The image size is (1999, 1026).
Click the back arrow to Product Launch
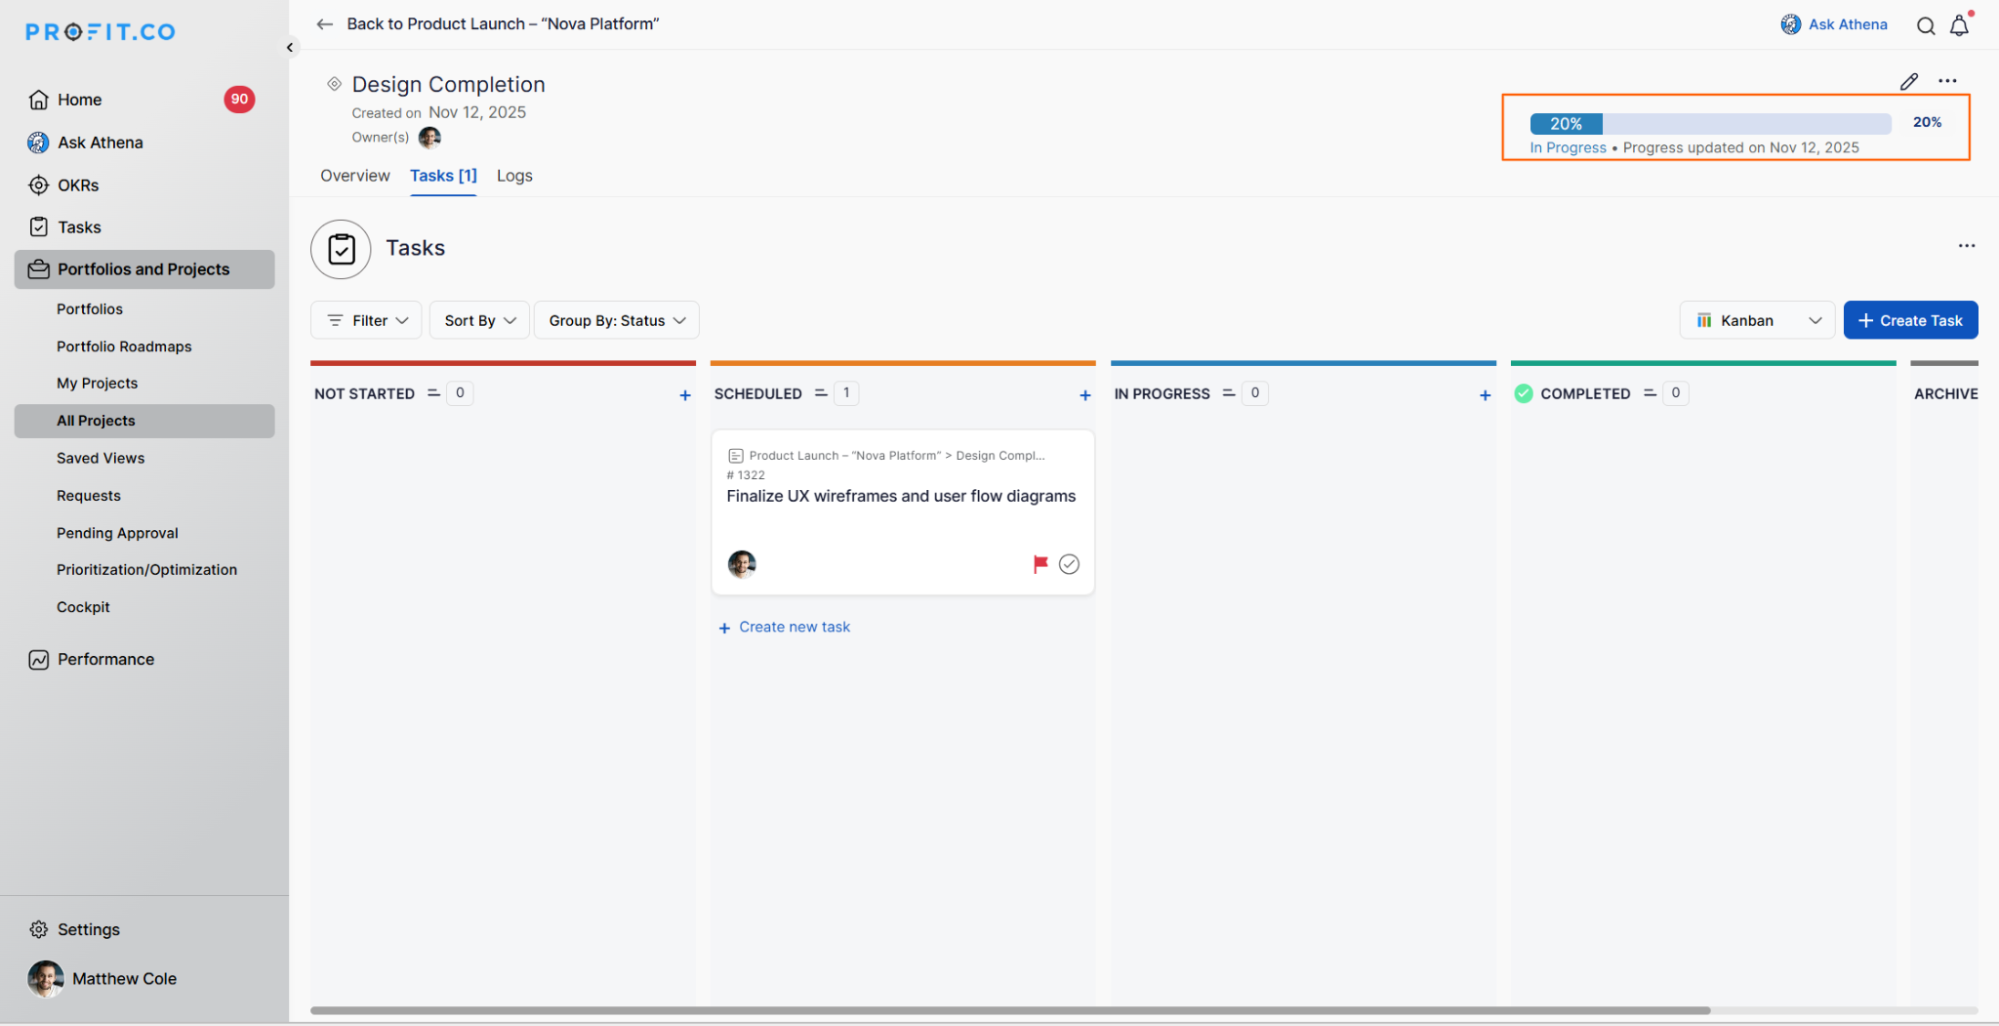click(x=324, y=23)
